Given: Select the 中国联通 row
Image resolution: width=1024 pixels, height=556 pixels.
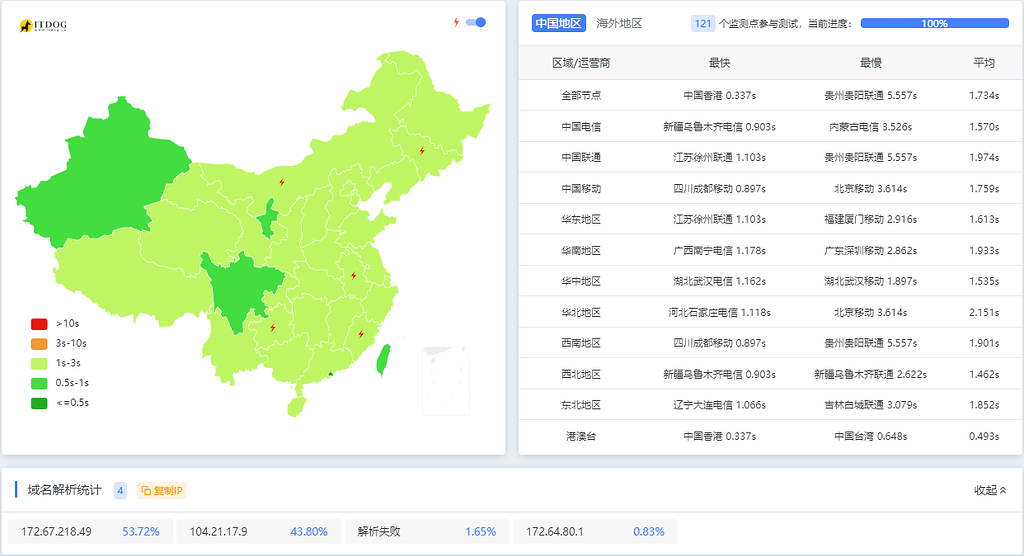Looking at the screenshot, I should (771, 157).
